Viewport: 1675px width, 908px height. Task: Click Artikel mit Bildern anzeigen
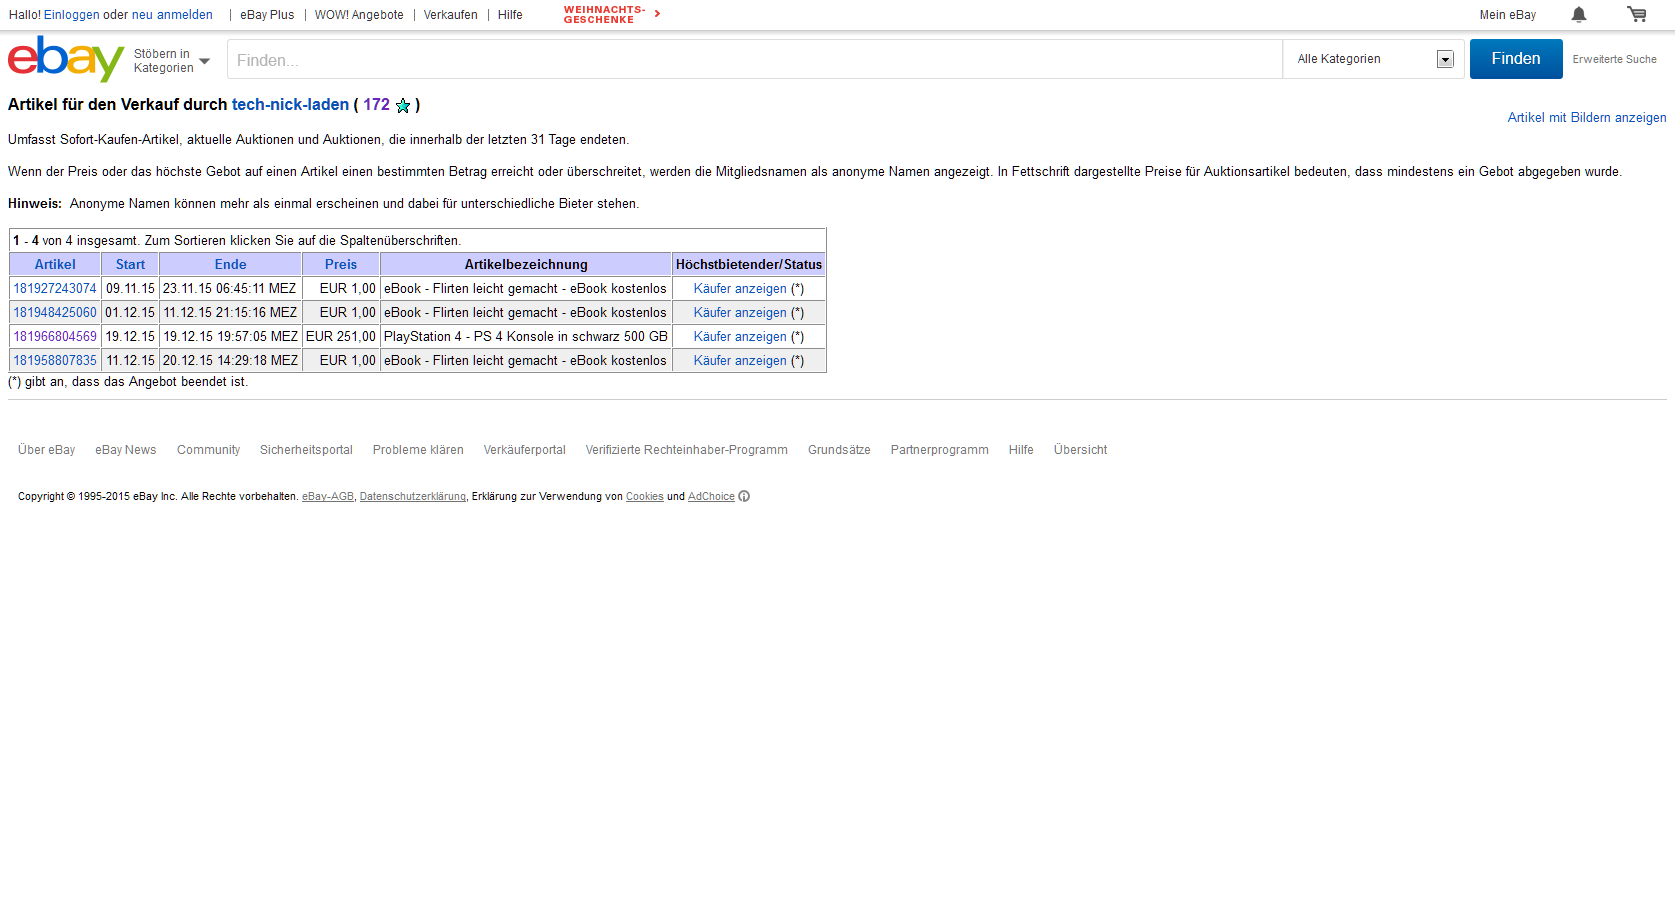click(x=1586, y=118)
